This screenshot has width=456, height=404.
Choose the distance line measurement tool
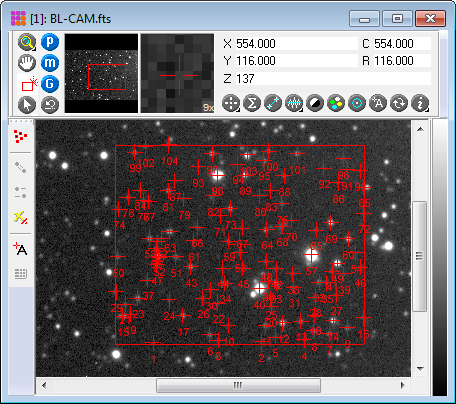click(273, 103)
